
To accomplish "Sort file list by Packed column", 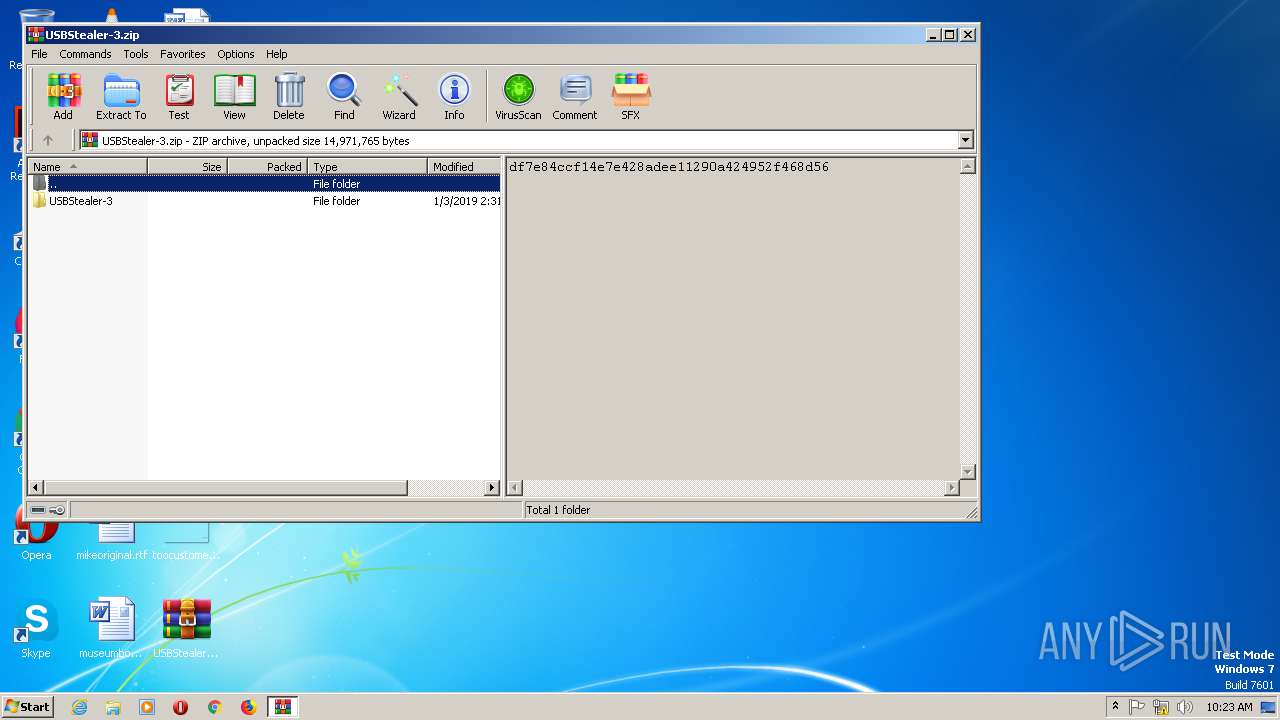I will coord(268,166).
